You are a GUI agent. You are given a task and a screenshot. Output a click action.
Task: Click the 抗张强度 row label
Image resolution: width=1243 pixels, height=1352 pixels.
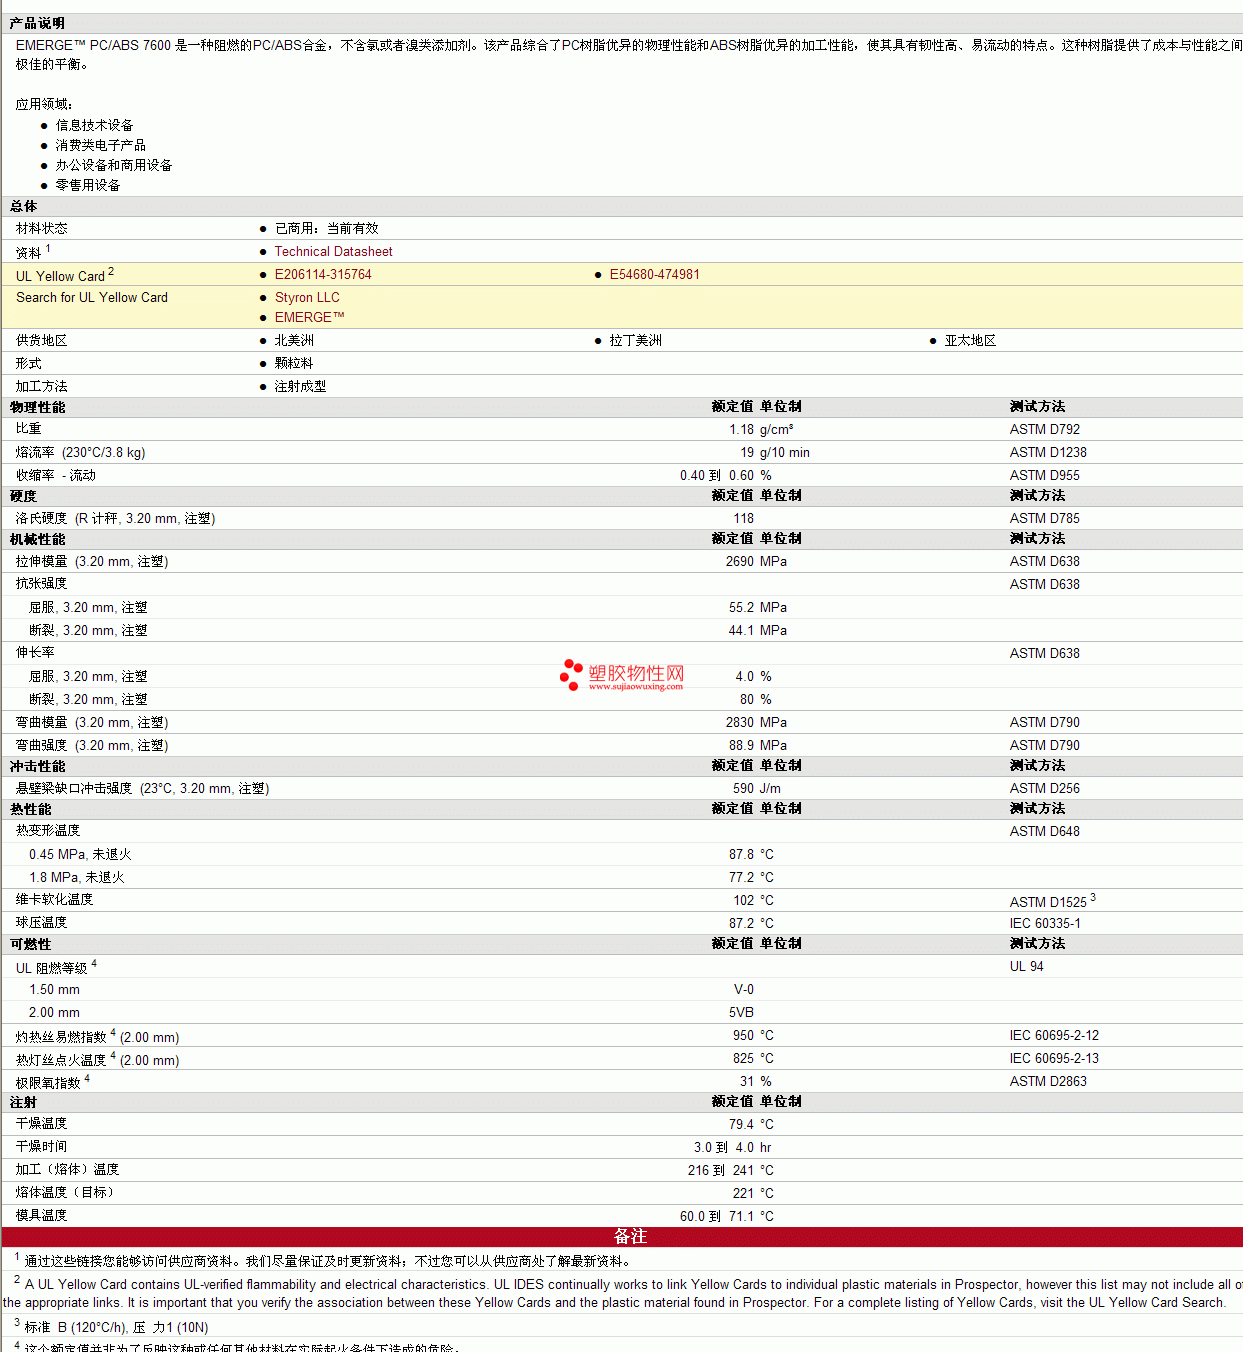click(41, 584)
